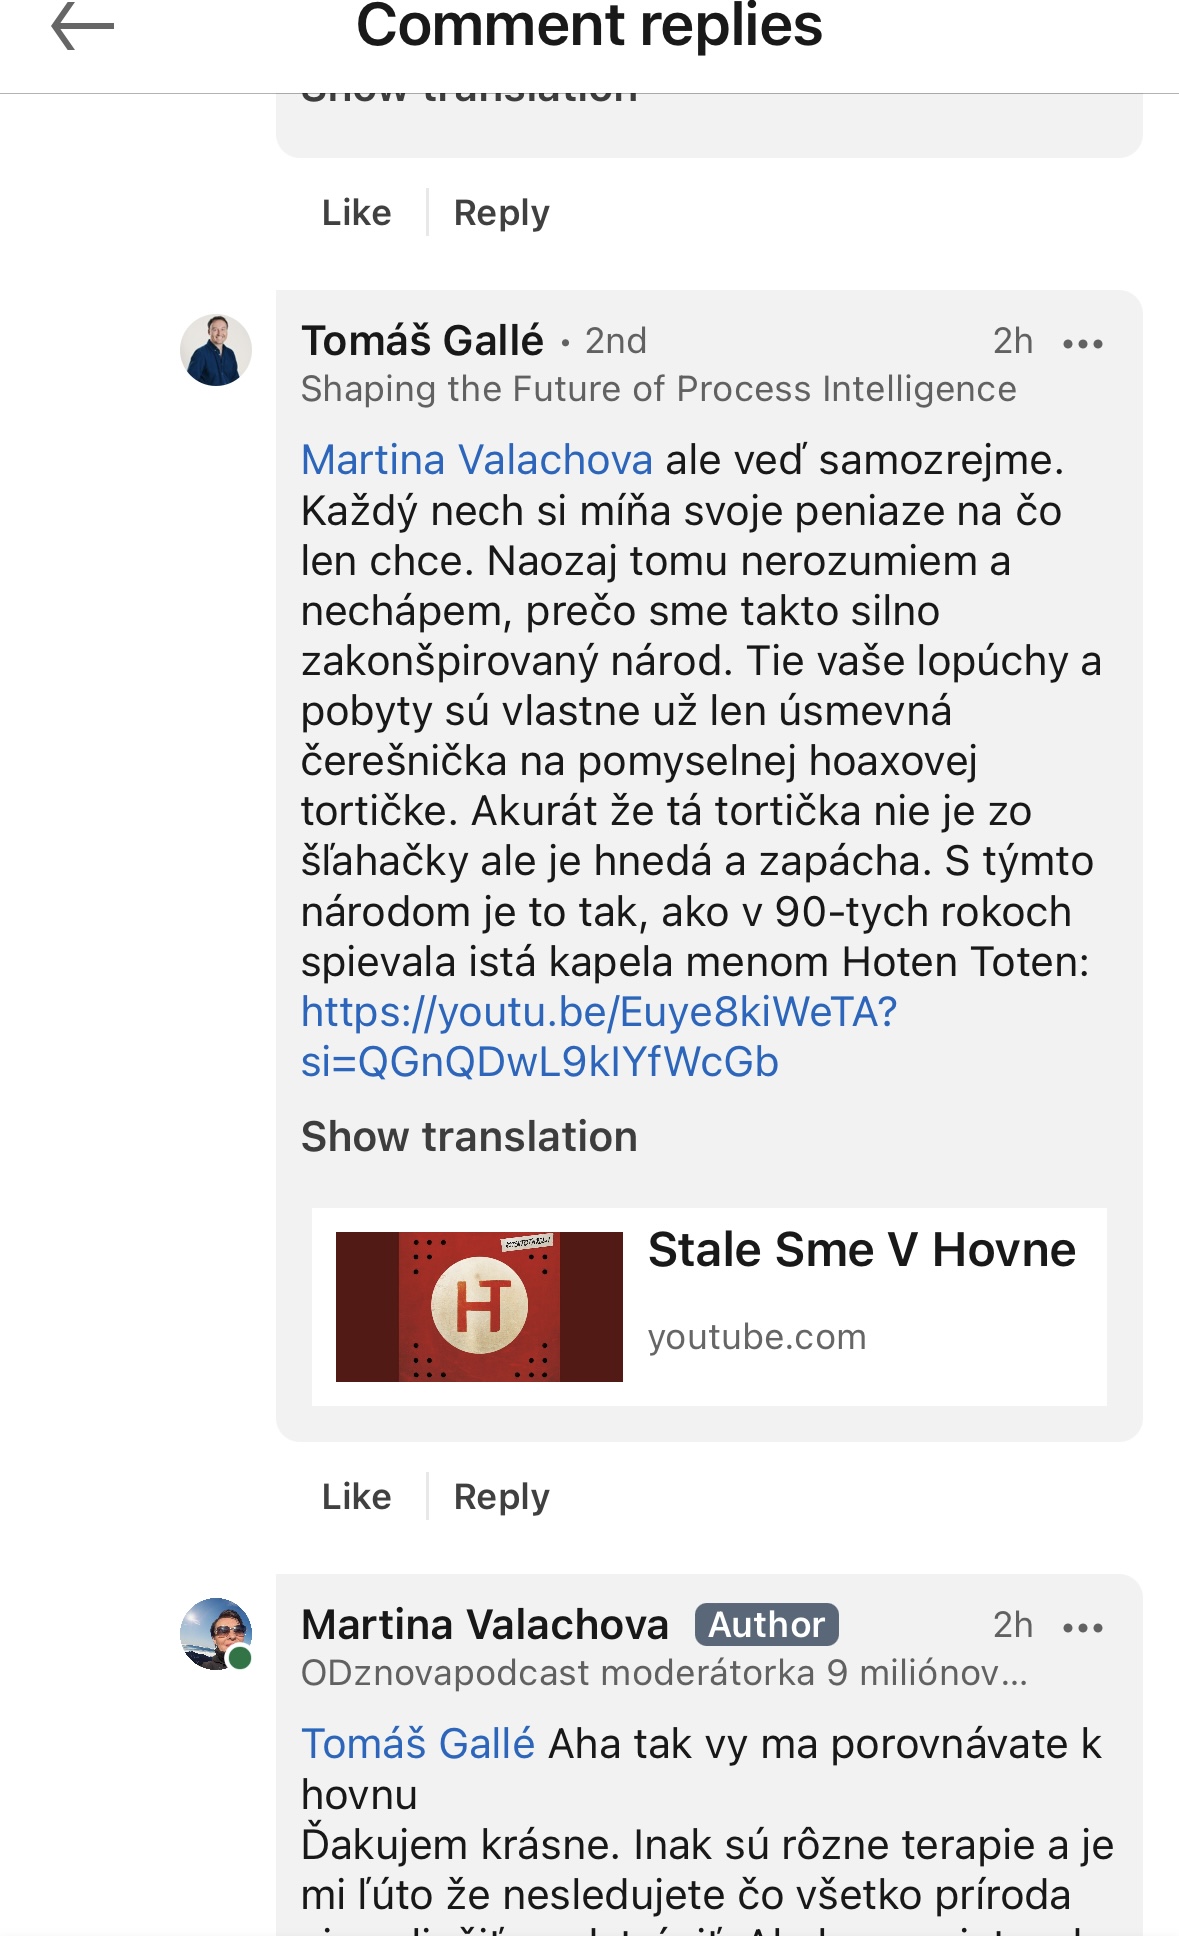The height and width of the screenshot is (1936, 1179).
Task: Reply to Tomáš Gallé's comment
Action: 500,1497
